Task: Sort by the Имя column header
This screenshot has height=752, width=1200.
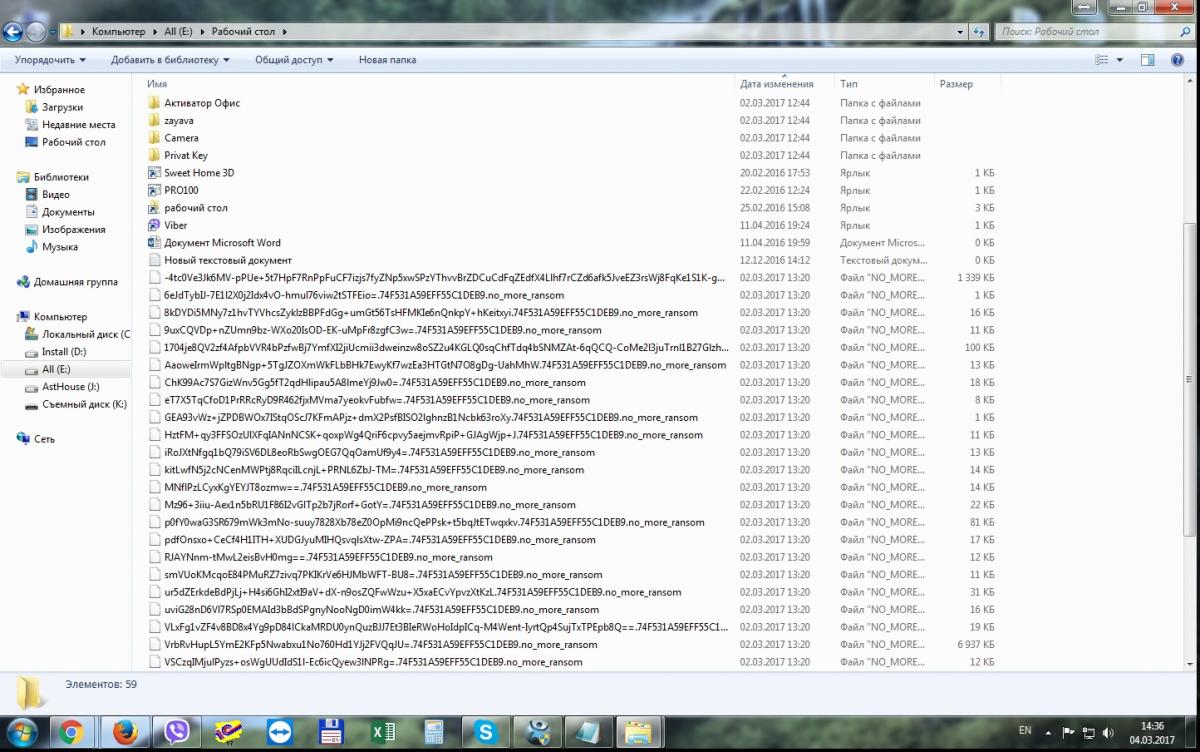Action: click(x=157, y=84)
